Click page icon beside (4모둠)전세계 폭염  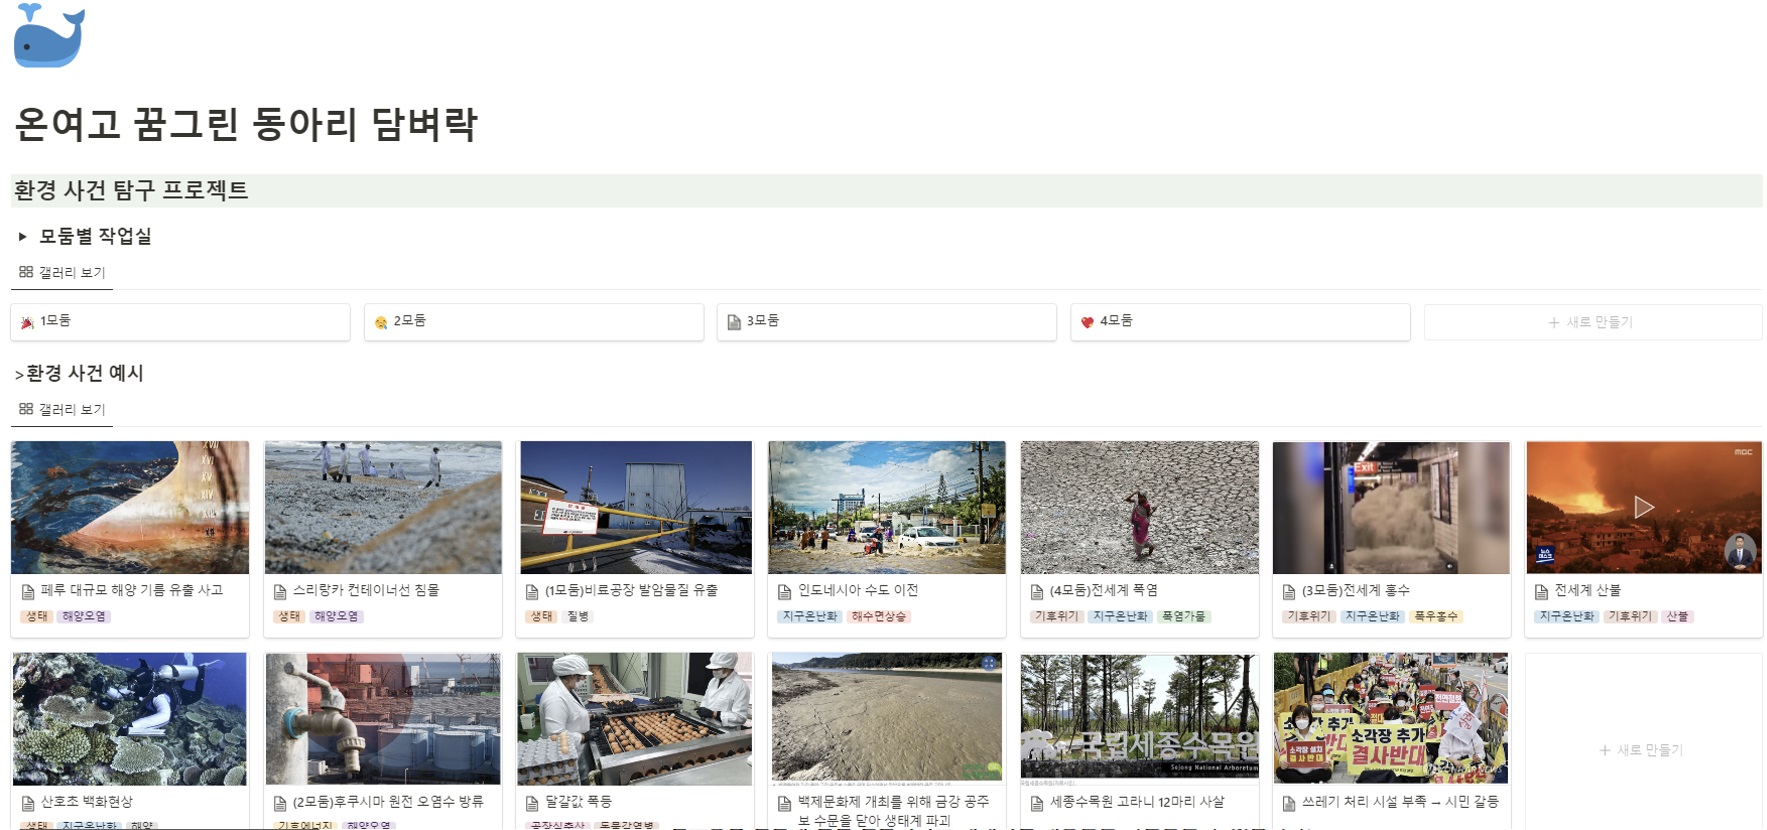pos(1037,592)
